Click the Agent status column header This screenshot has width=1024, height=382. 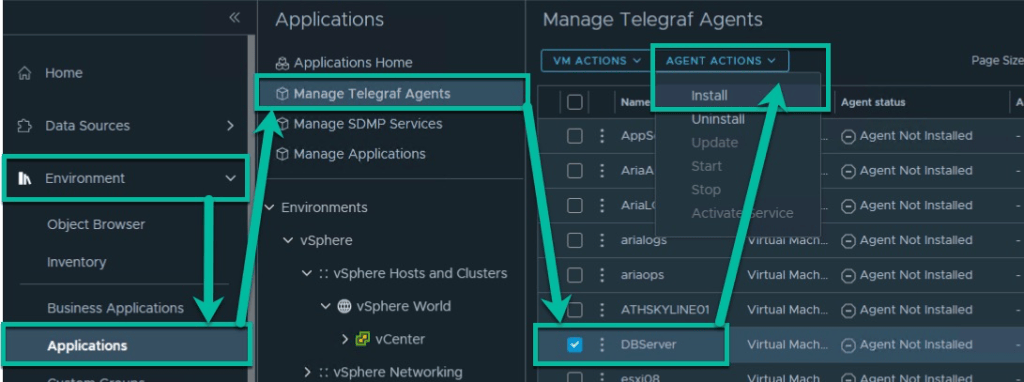[873, 103]
